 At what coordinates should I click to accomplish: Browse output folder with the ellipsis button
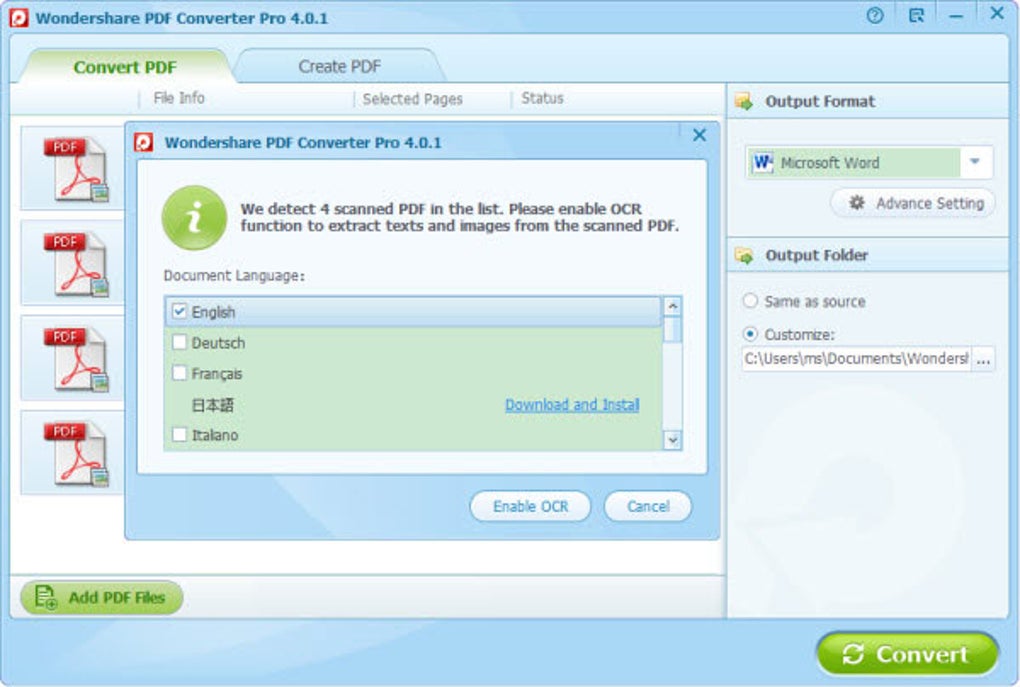[984, 359]
